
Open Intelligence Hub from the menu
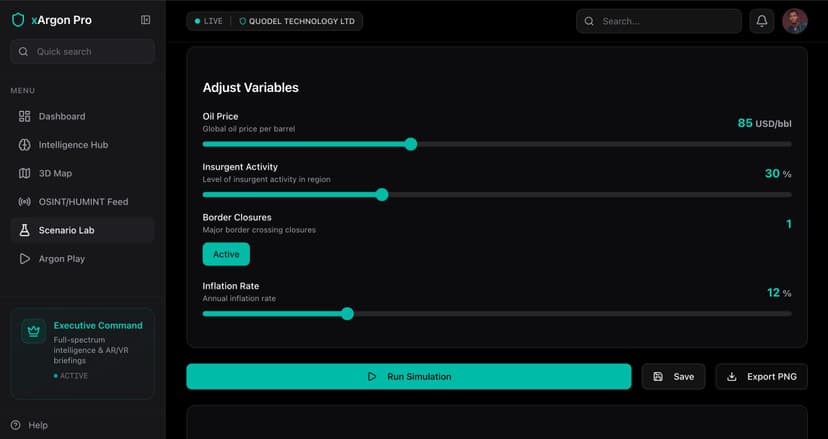click(73, 145)
